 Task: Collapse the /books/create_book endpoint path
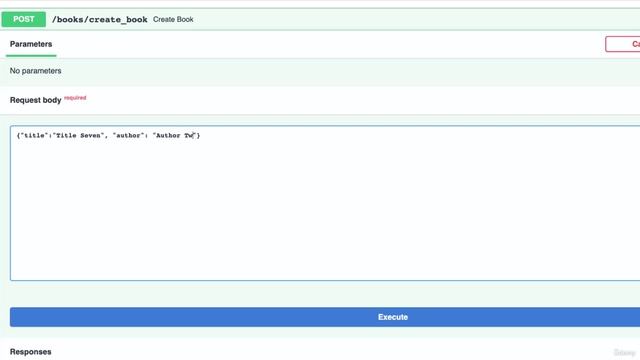(x=100, y=20)
